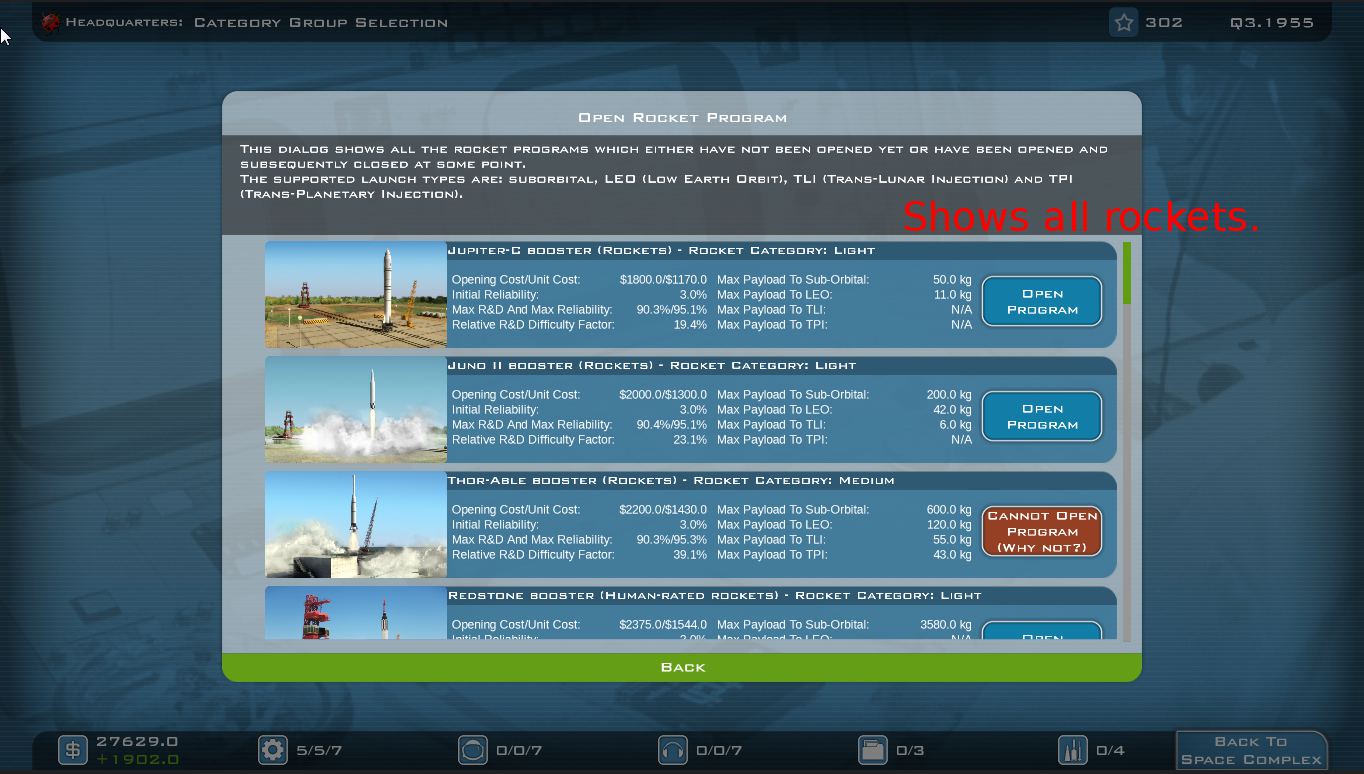Click Jupiter-C cost $1800.0/$1170.0

click(x=663, y=280)
